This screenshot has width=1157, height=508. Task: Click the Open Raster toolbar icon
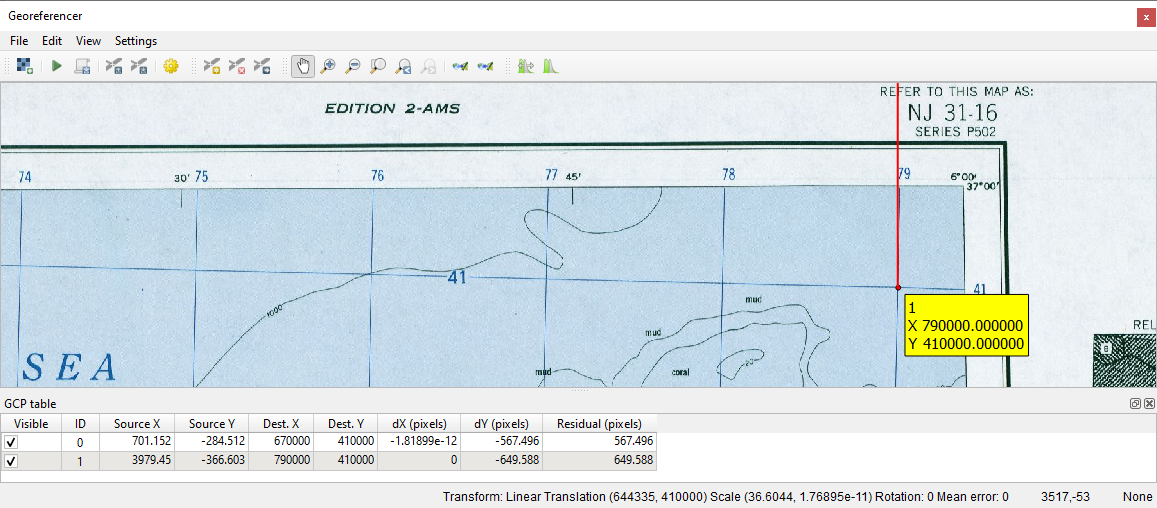[x=25, y=66]
